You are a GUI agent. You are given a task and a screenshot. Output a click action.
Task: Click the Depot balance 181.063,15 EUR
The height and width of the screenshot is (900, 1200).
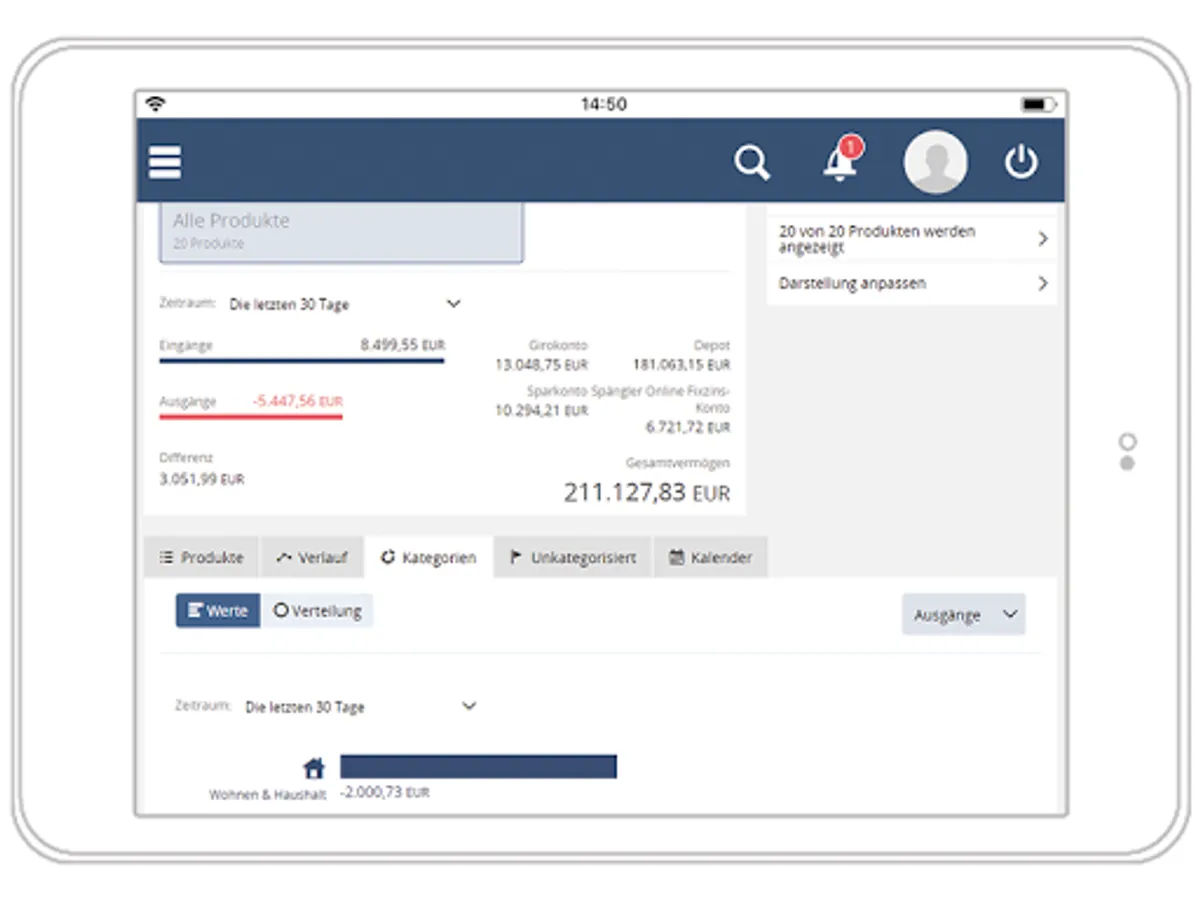681,365
